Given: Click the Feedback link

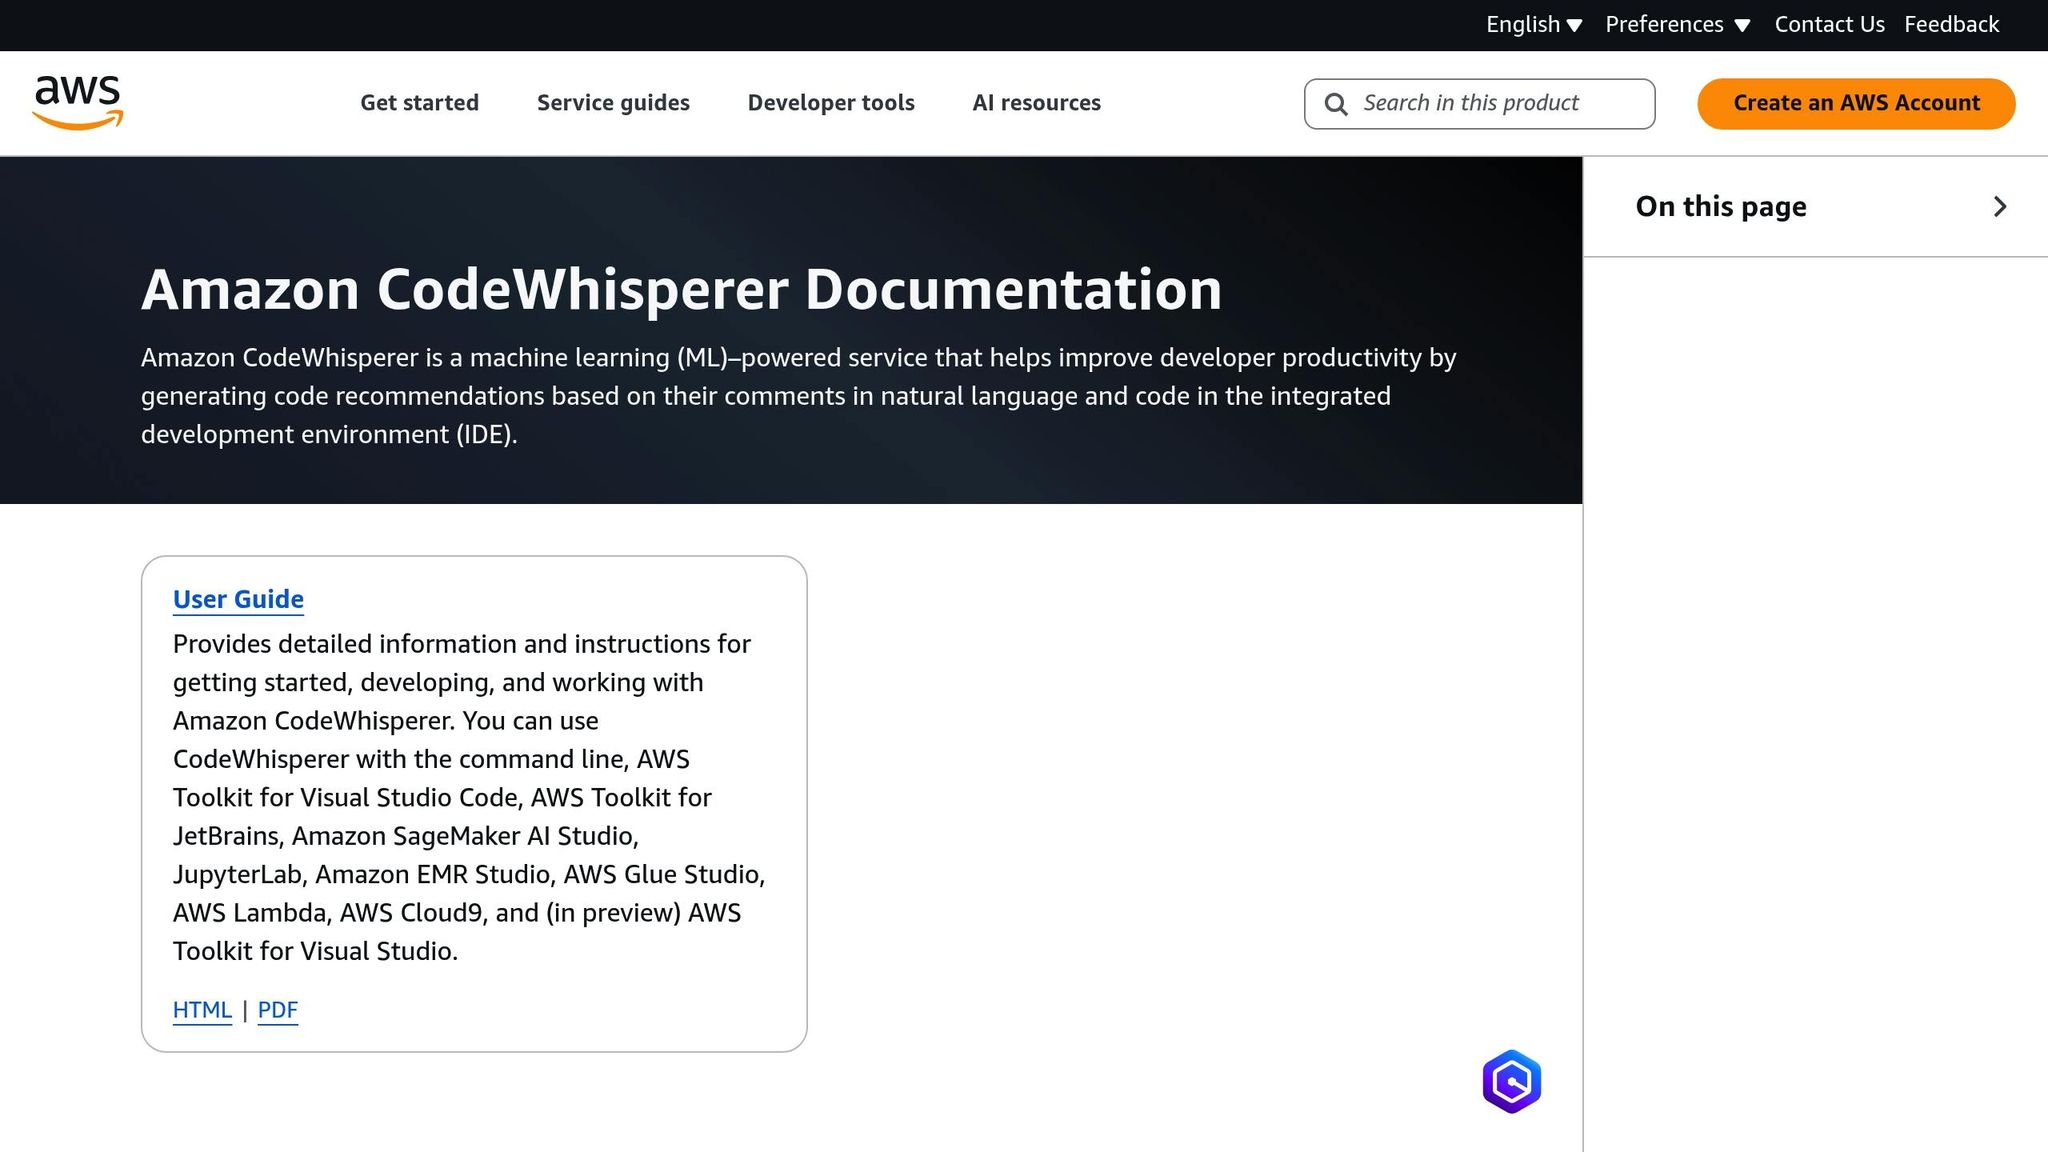Looking at the screenshot, I should click(1951, 24).
